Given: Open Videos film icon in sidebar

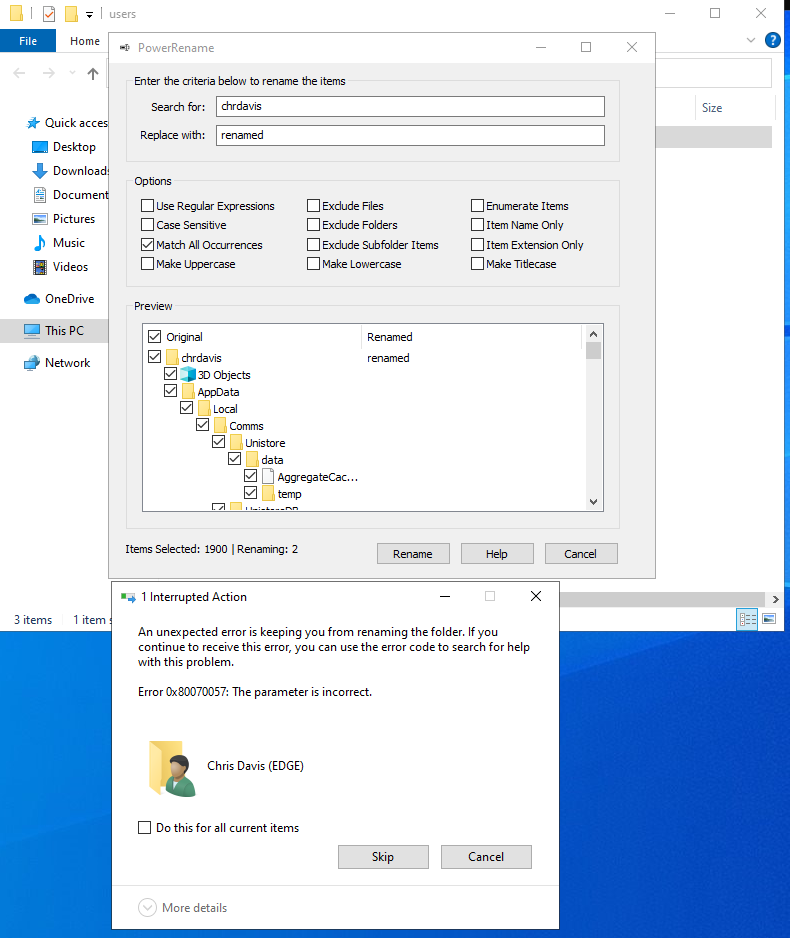Looking at the screenshot, I should pos(39,267).
